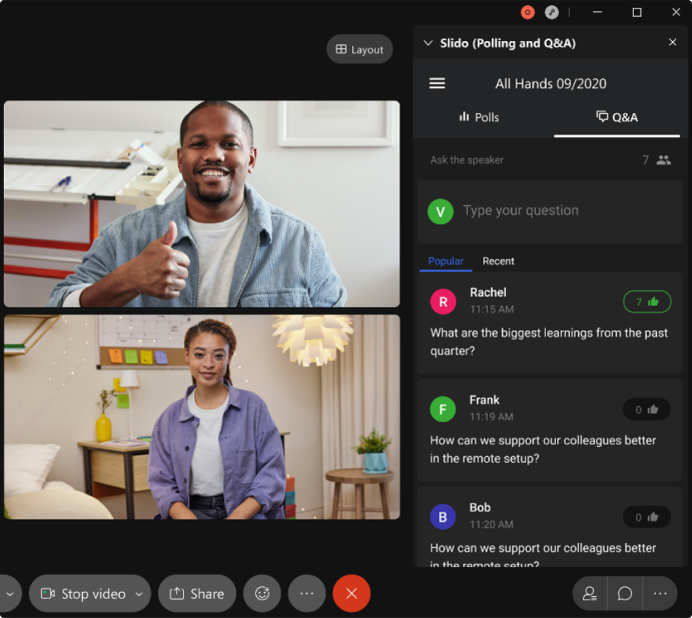Open the Layout options
Image resolution: width=692 pixels, height=618 pixels.
point(359,49)
